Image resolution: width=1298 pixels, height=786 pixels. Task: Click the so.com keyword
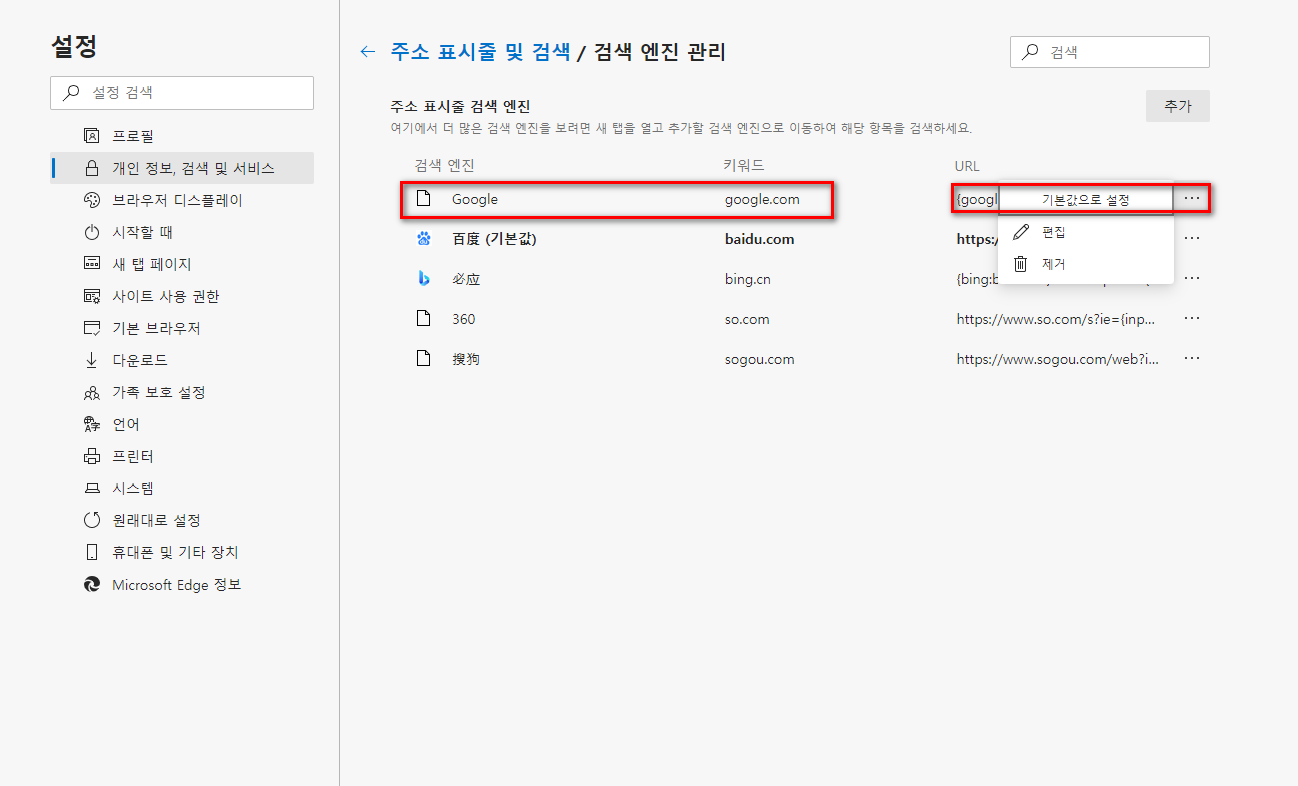pyautogui.click(x=747, y=319)
